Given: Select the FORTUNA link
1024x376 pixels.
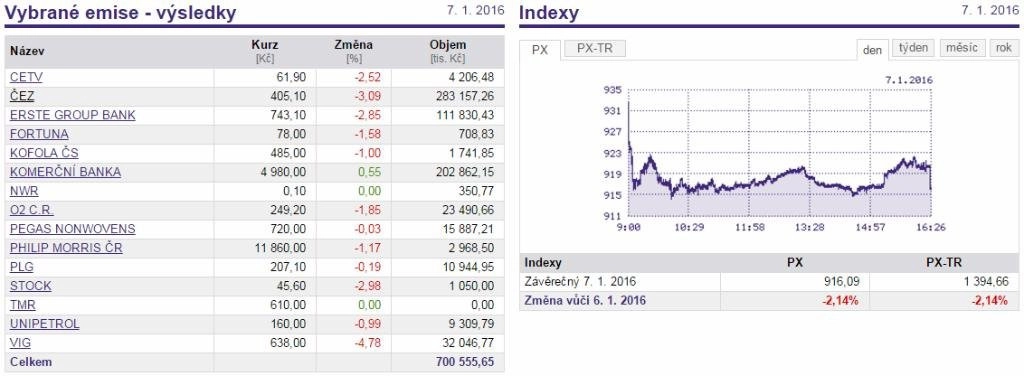Looking at the screenshot, I should click(39, 134).
